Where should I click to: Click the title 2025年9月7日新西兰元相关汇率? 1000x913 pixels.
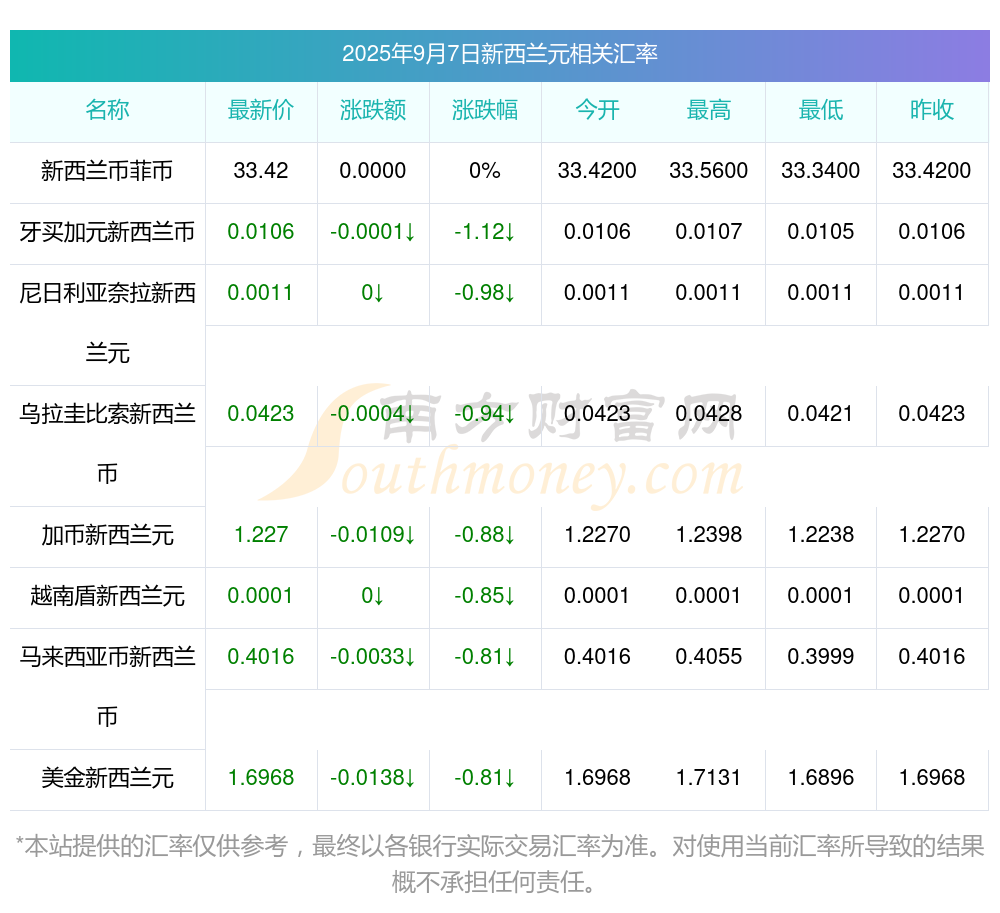499,54
